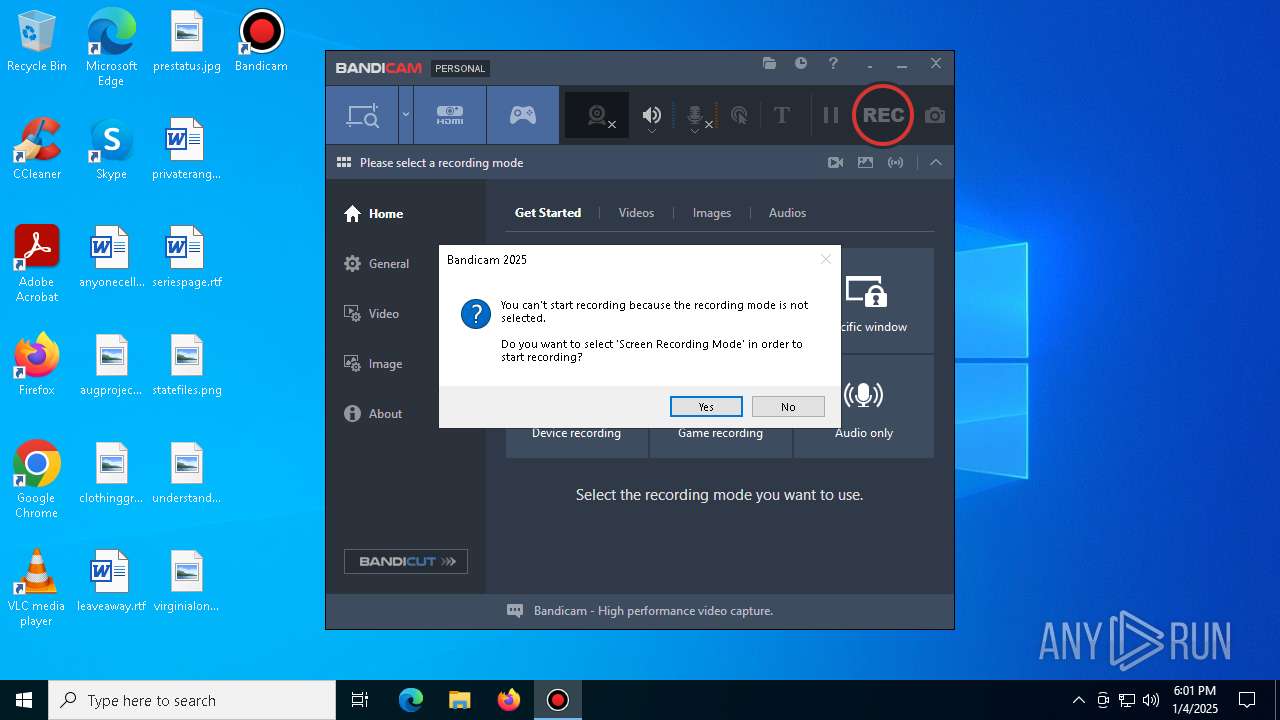
Task: Click No in the Bandicam 2025 dialog
Action: (x=788, y=407)
